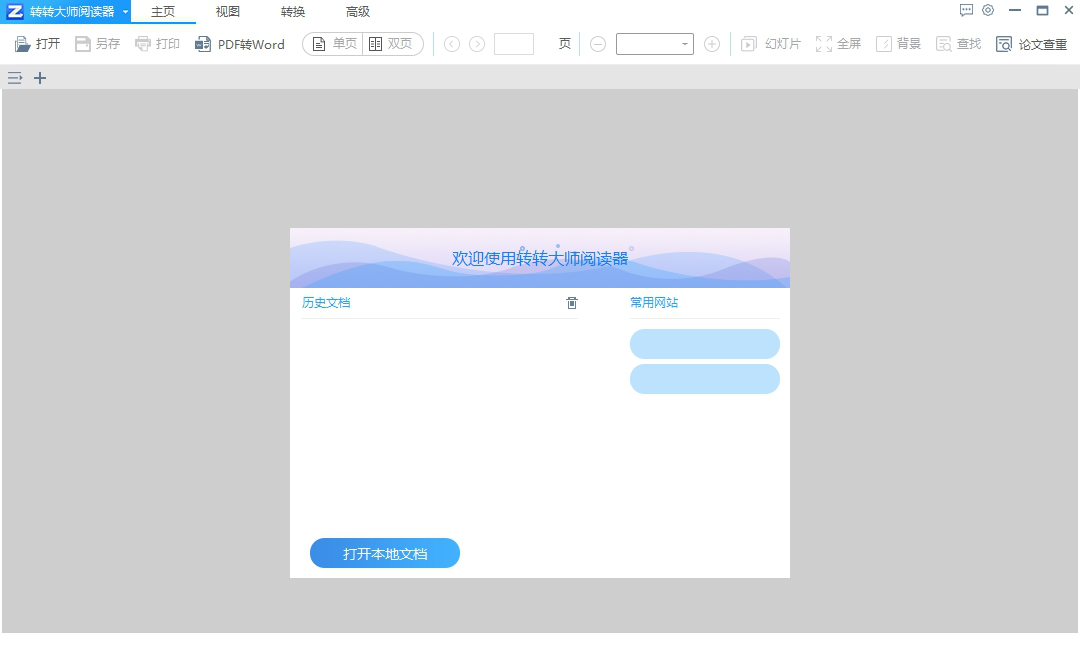1080x658 pixels.
Task: Open the 论文查重 plagiarism check
Action: (x=1031, y=44)
